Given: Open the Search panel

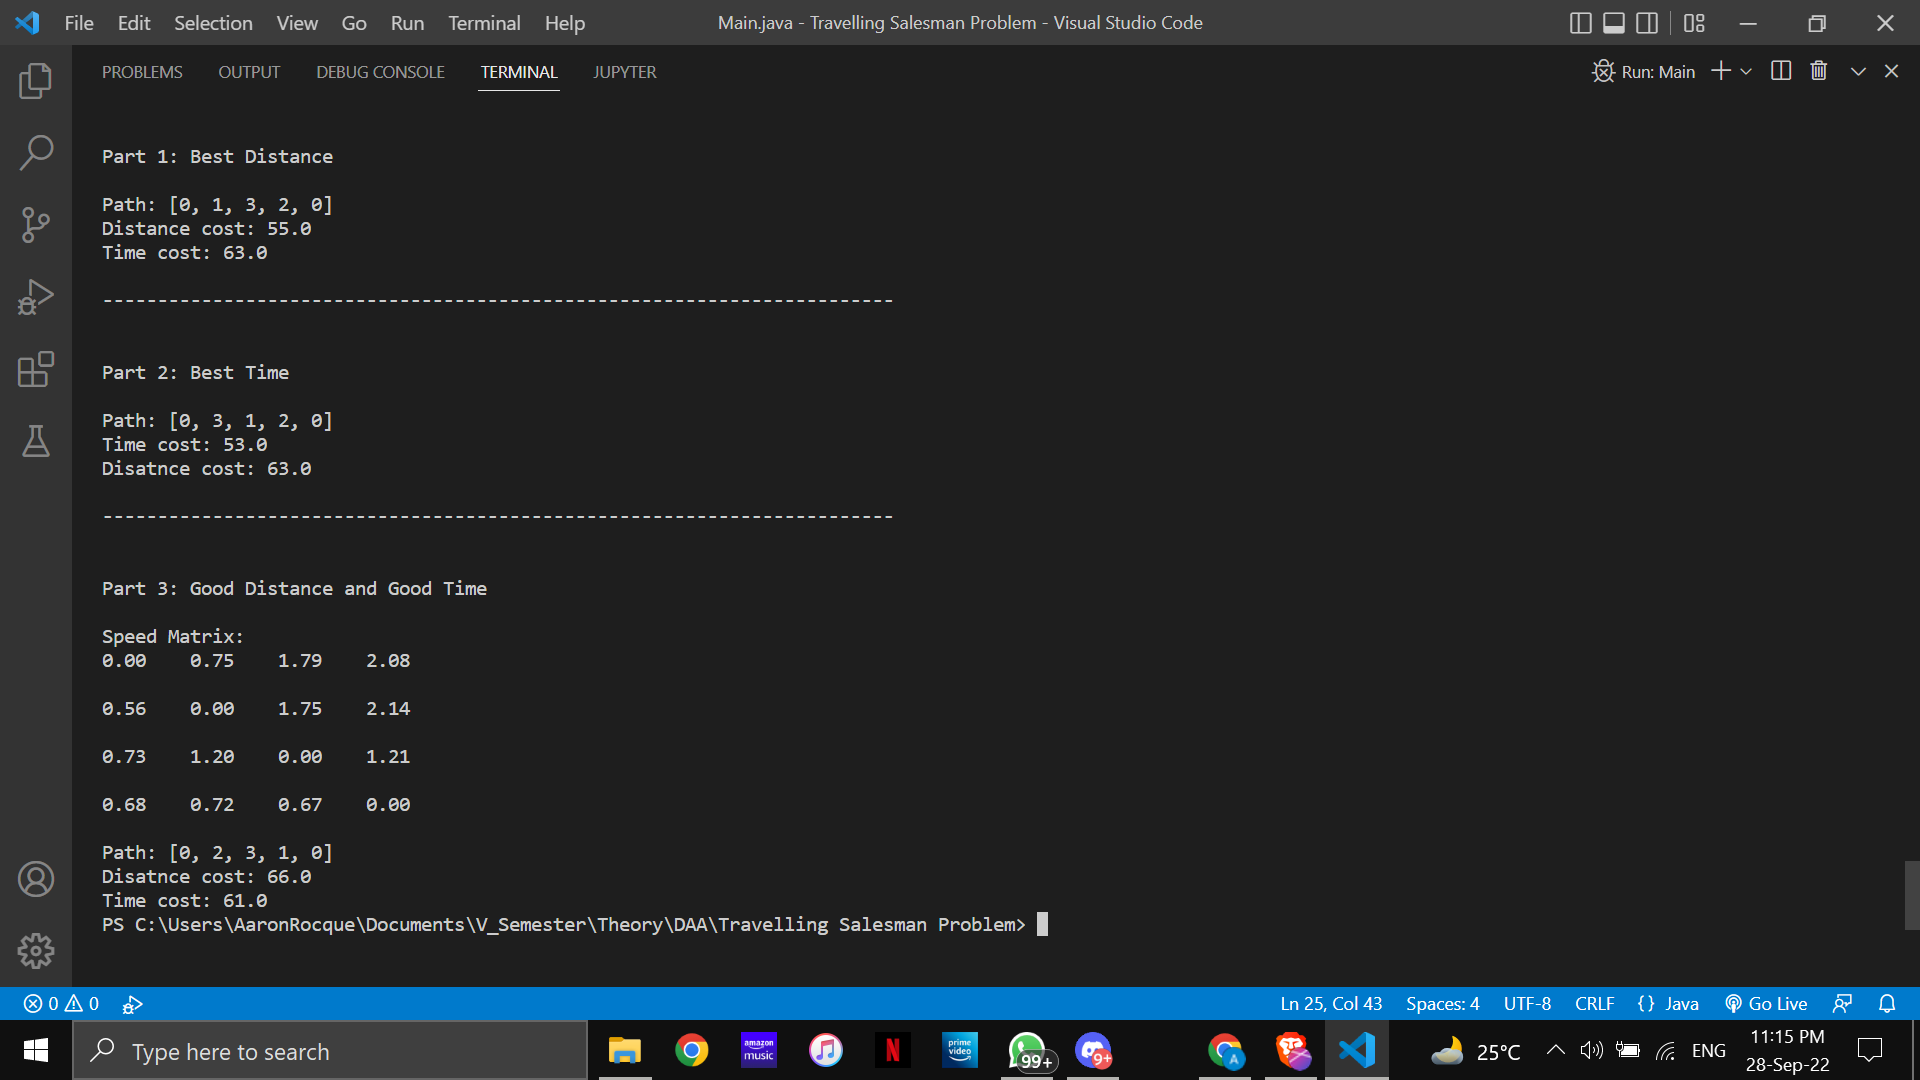Looking at the screenshot, I should (x=36, y=152).
